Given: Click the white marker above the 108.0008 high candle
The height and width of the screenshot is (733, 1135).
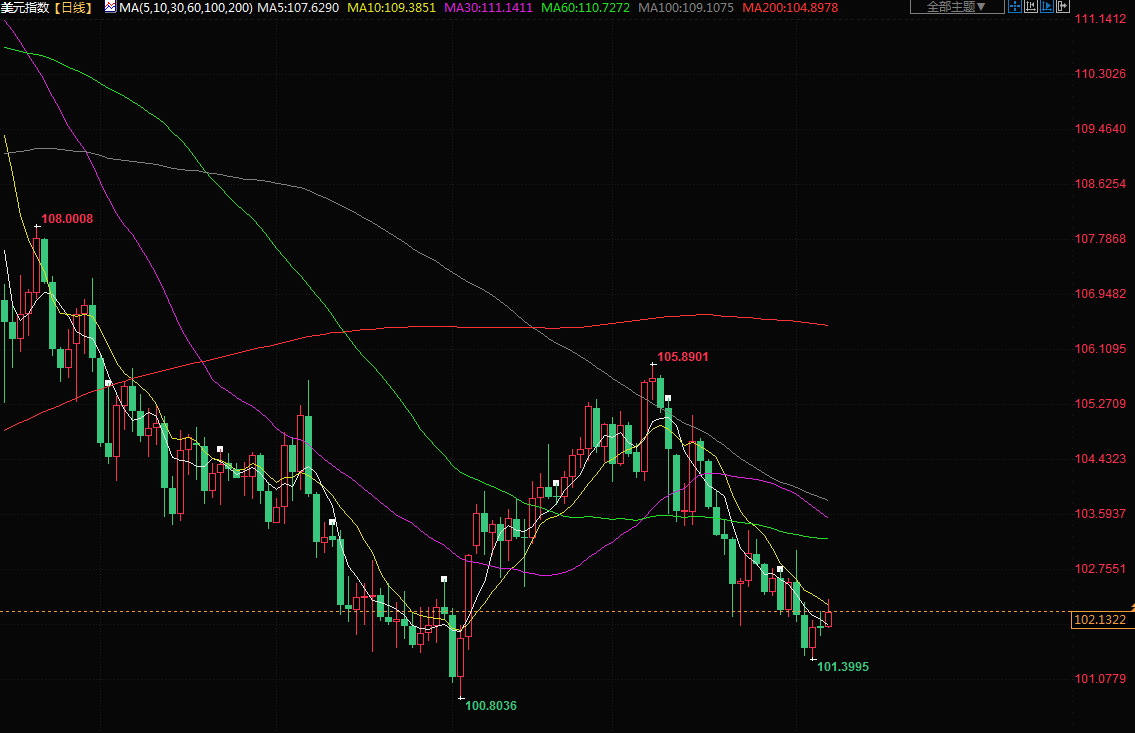Looking at the screenshot, I should pos(38,228).
